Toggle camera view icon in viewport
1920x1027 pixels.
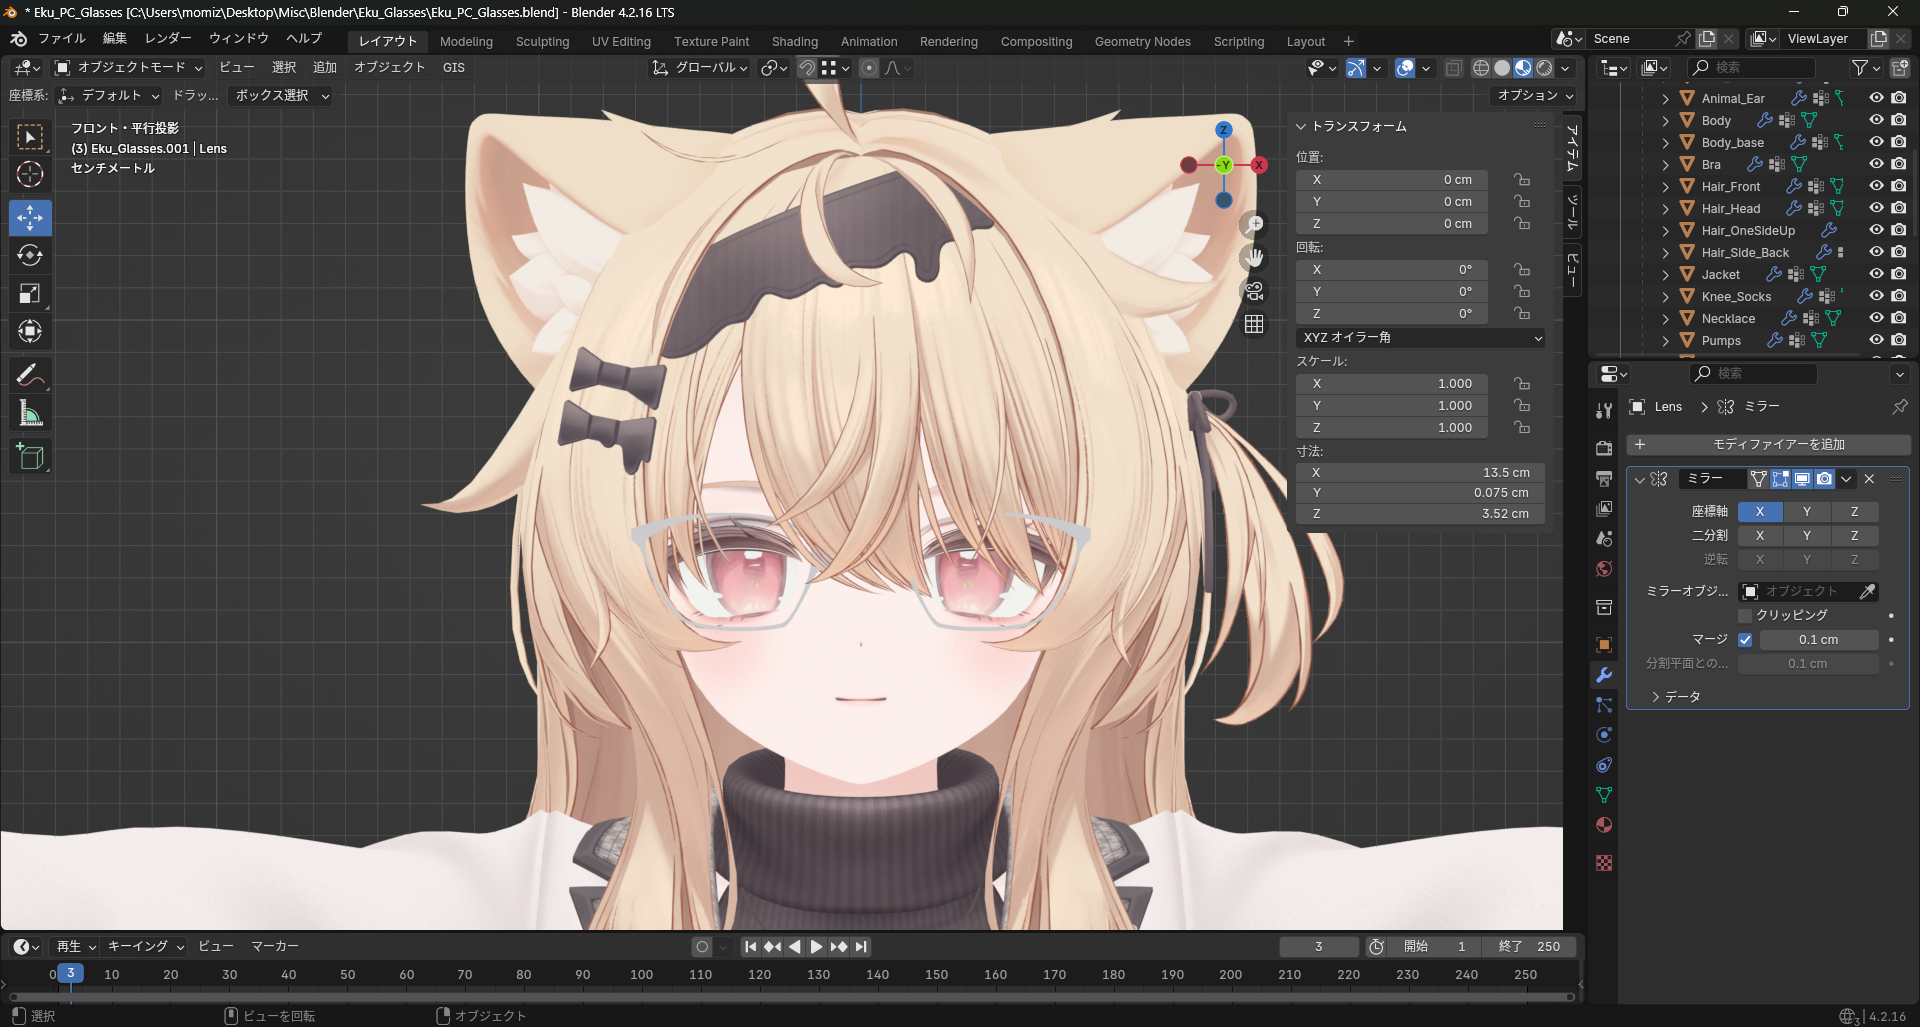pyautogui.click(x=1254, y=291)
